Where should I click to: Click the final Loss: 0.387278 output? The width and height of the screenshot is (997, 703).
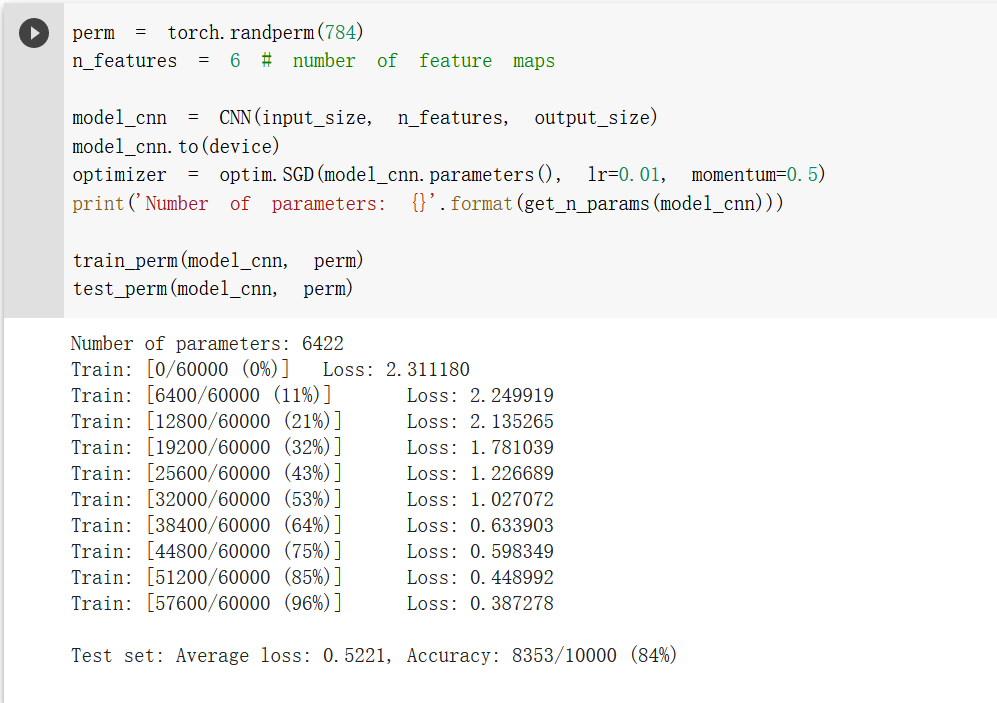click(480, 603)
